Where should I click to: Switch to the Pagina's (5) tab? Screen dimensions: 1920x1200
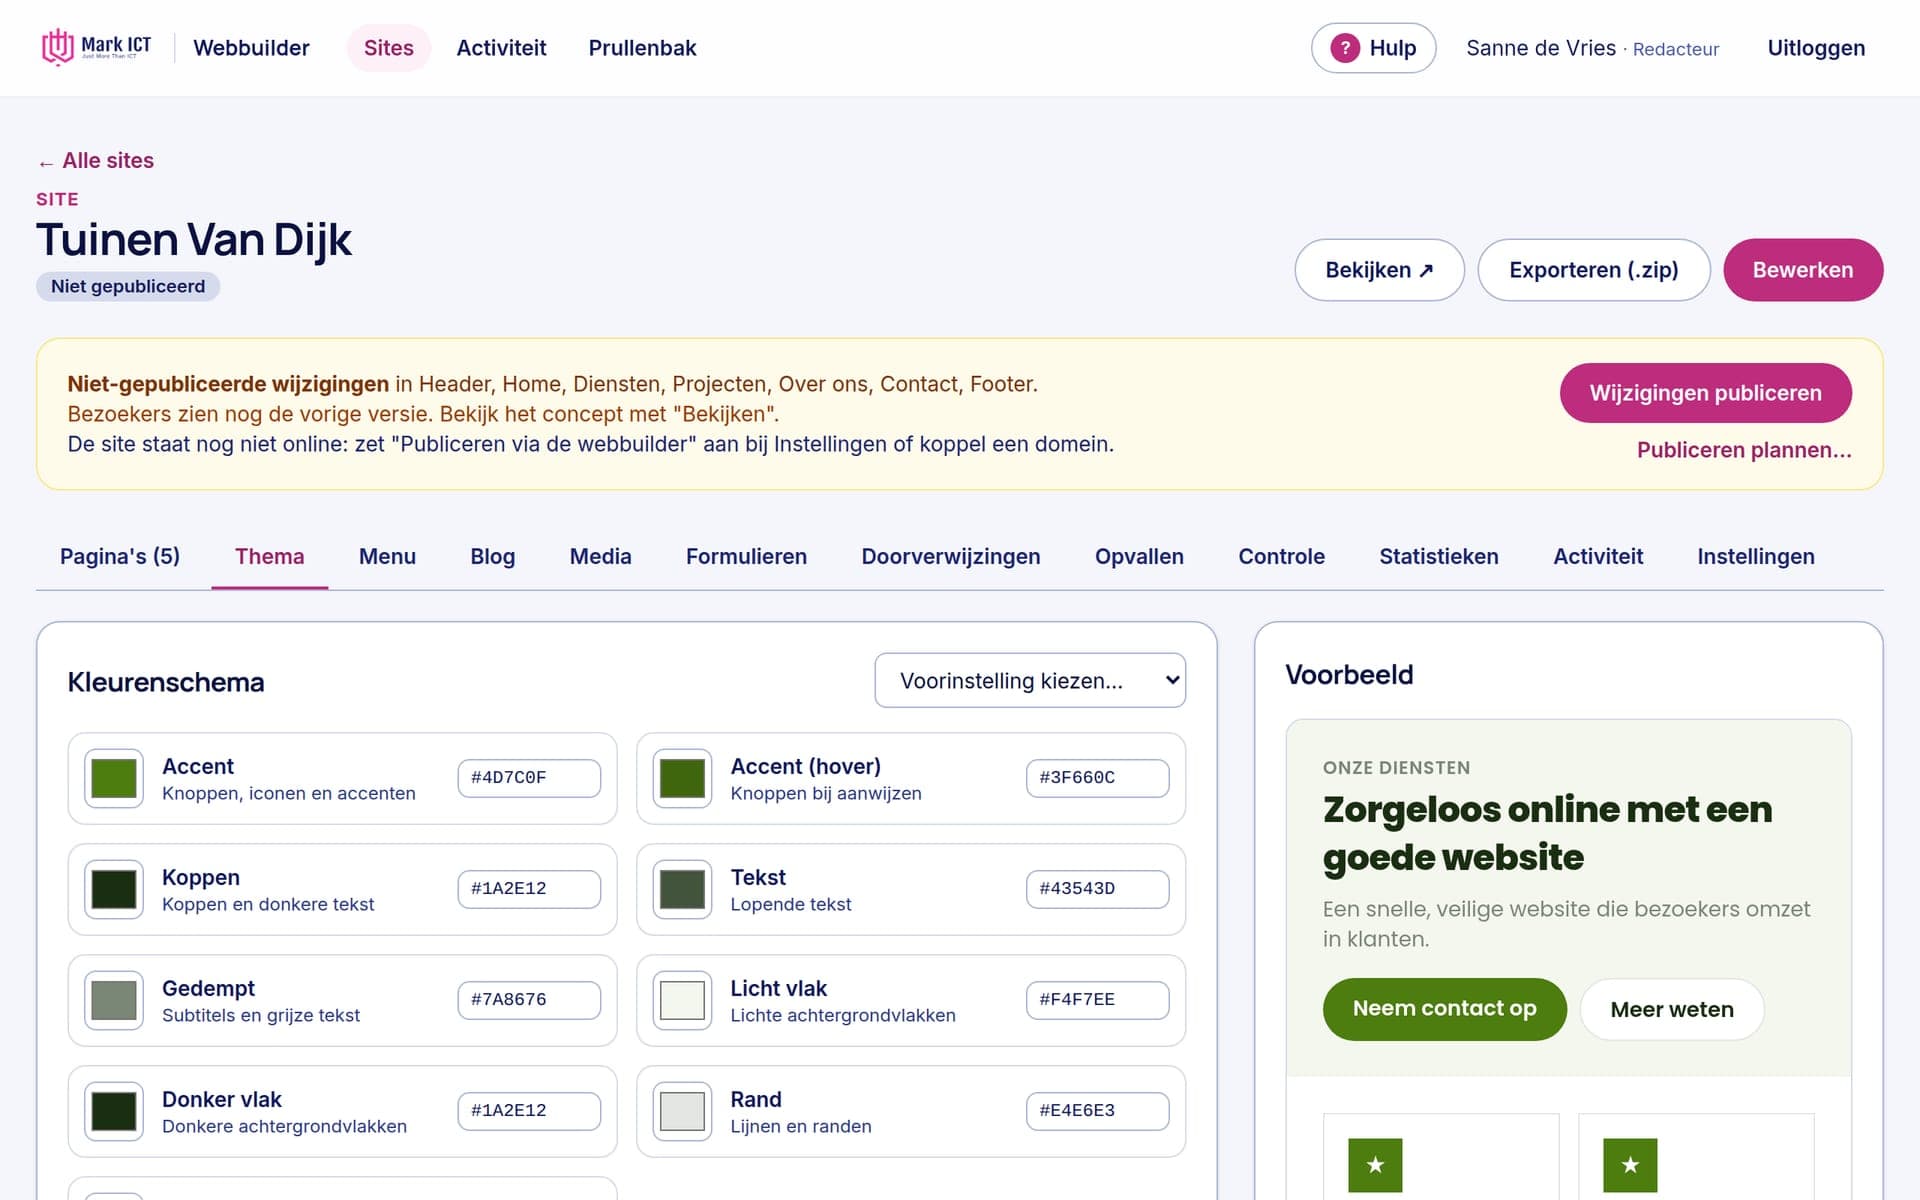120,557
